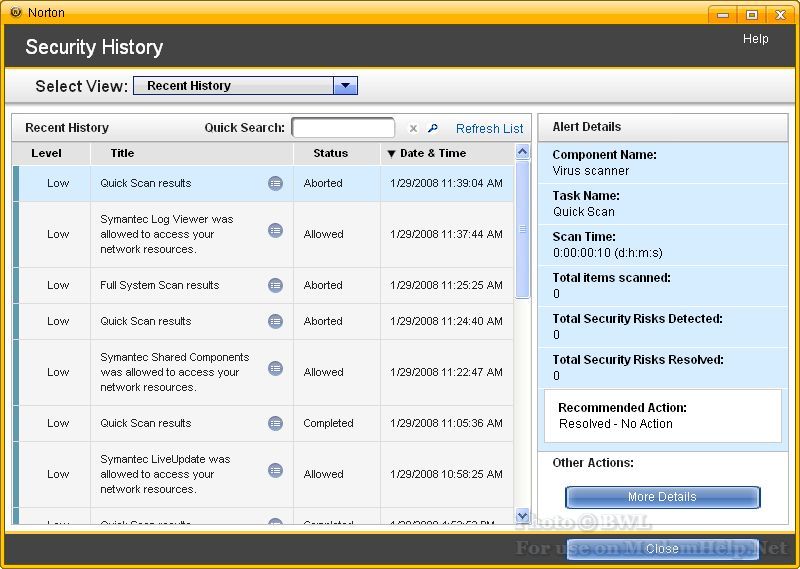Viewport: 800px width, 569px height.
Task: Open details icon for 11:24:40 Quick Scan row
Action: point(276,321)
